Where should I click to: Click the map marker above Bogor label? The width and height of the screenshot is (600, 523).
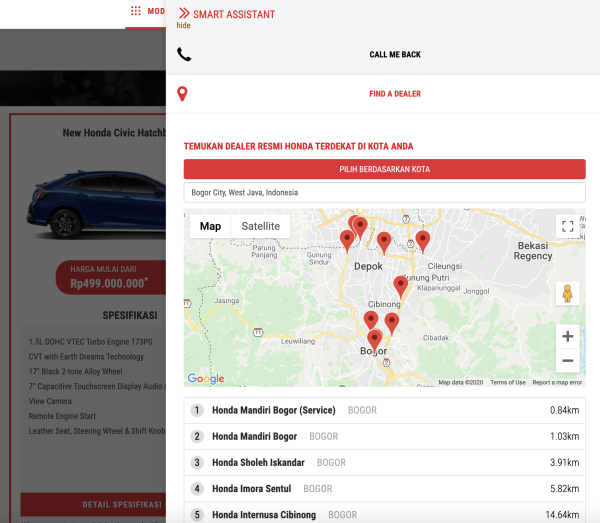[374, 341]
